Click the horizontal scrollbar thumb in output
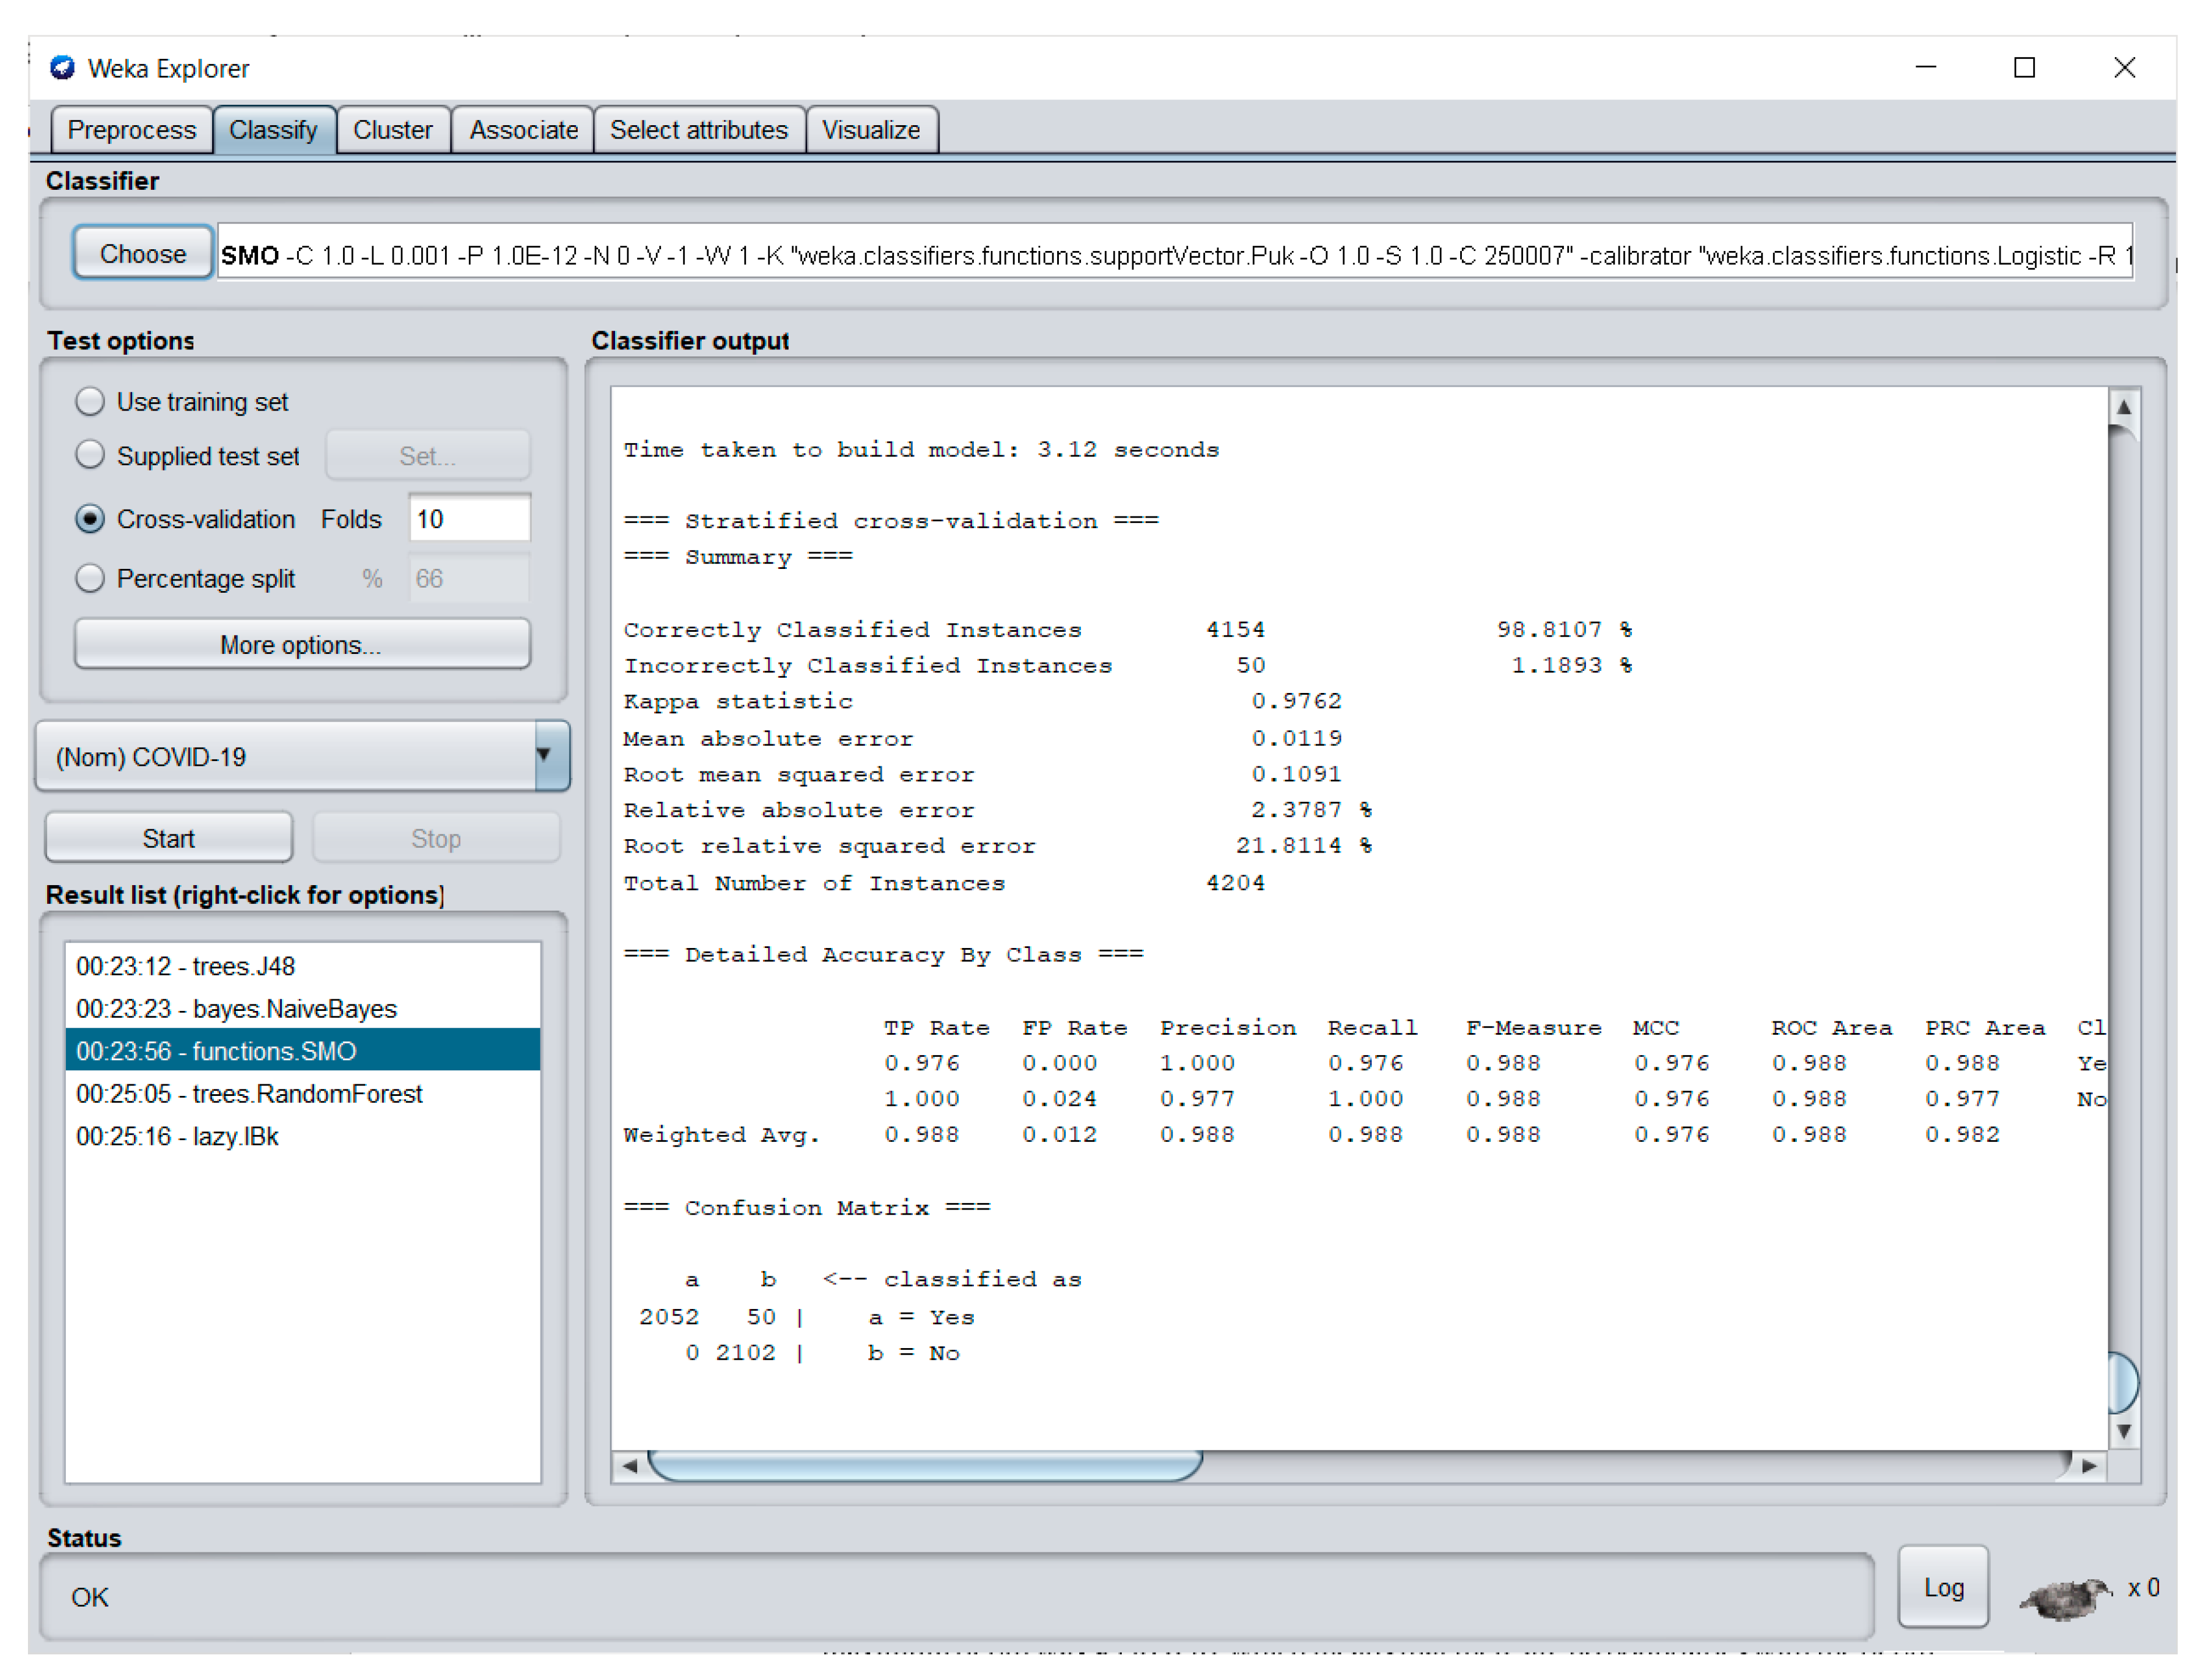2208x1680 pixels. pos(924,1466)
